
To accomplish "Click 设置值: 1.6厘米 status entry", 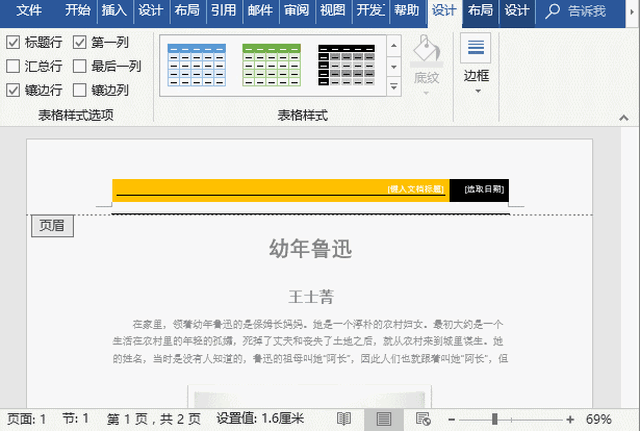I will click(x=260, y=419).
